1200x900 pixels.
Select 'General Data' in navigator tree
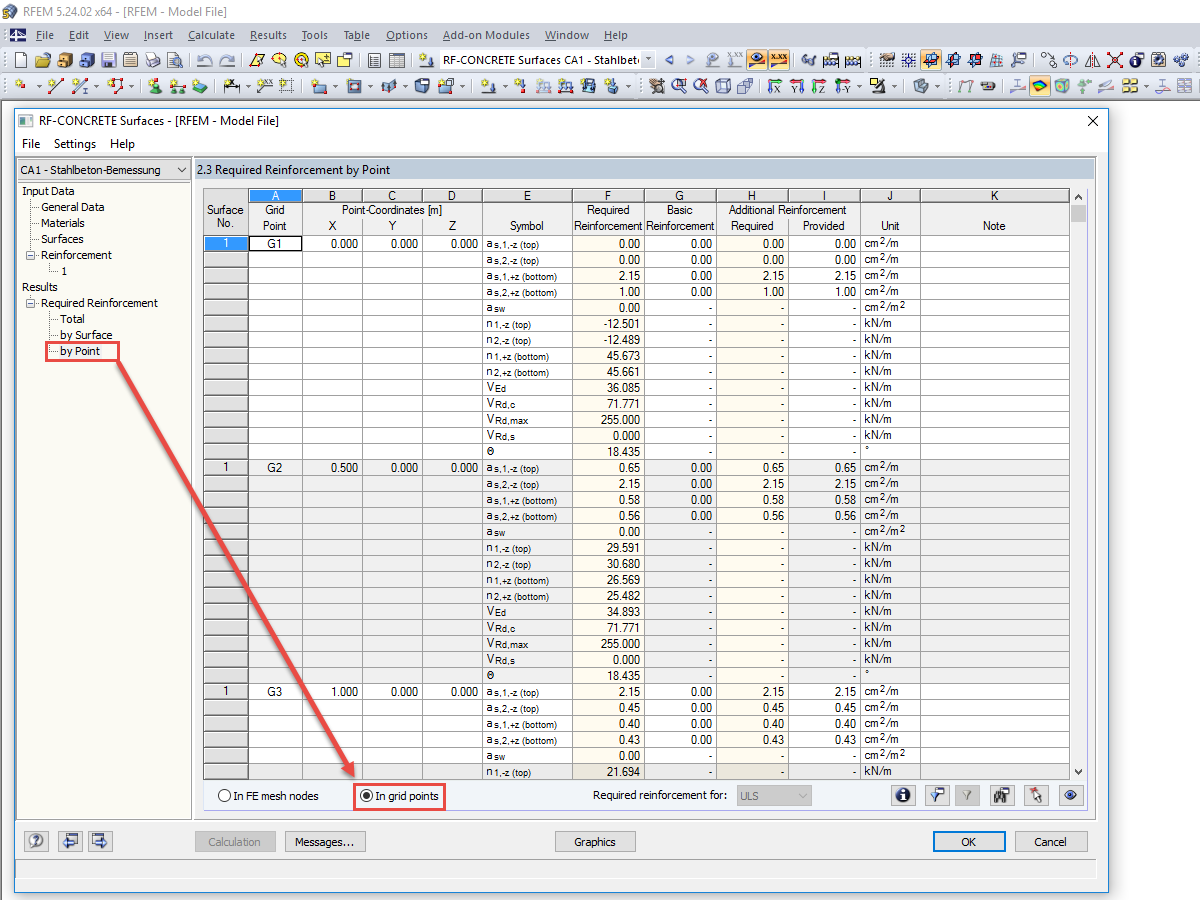click(72, 207)
